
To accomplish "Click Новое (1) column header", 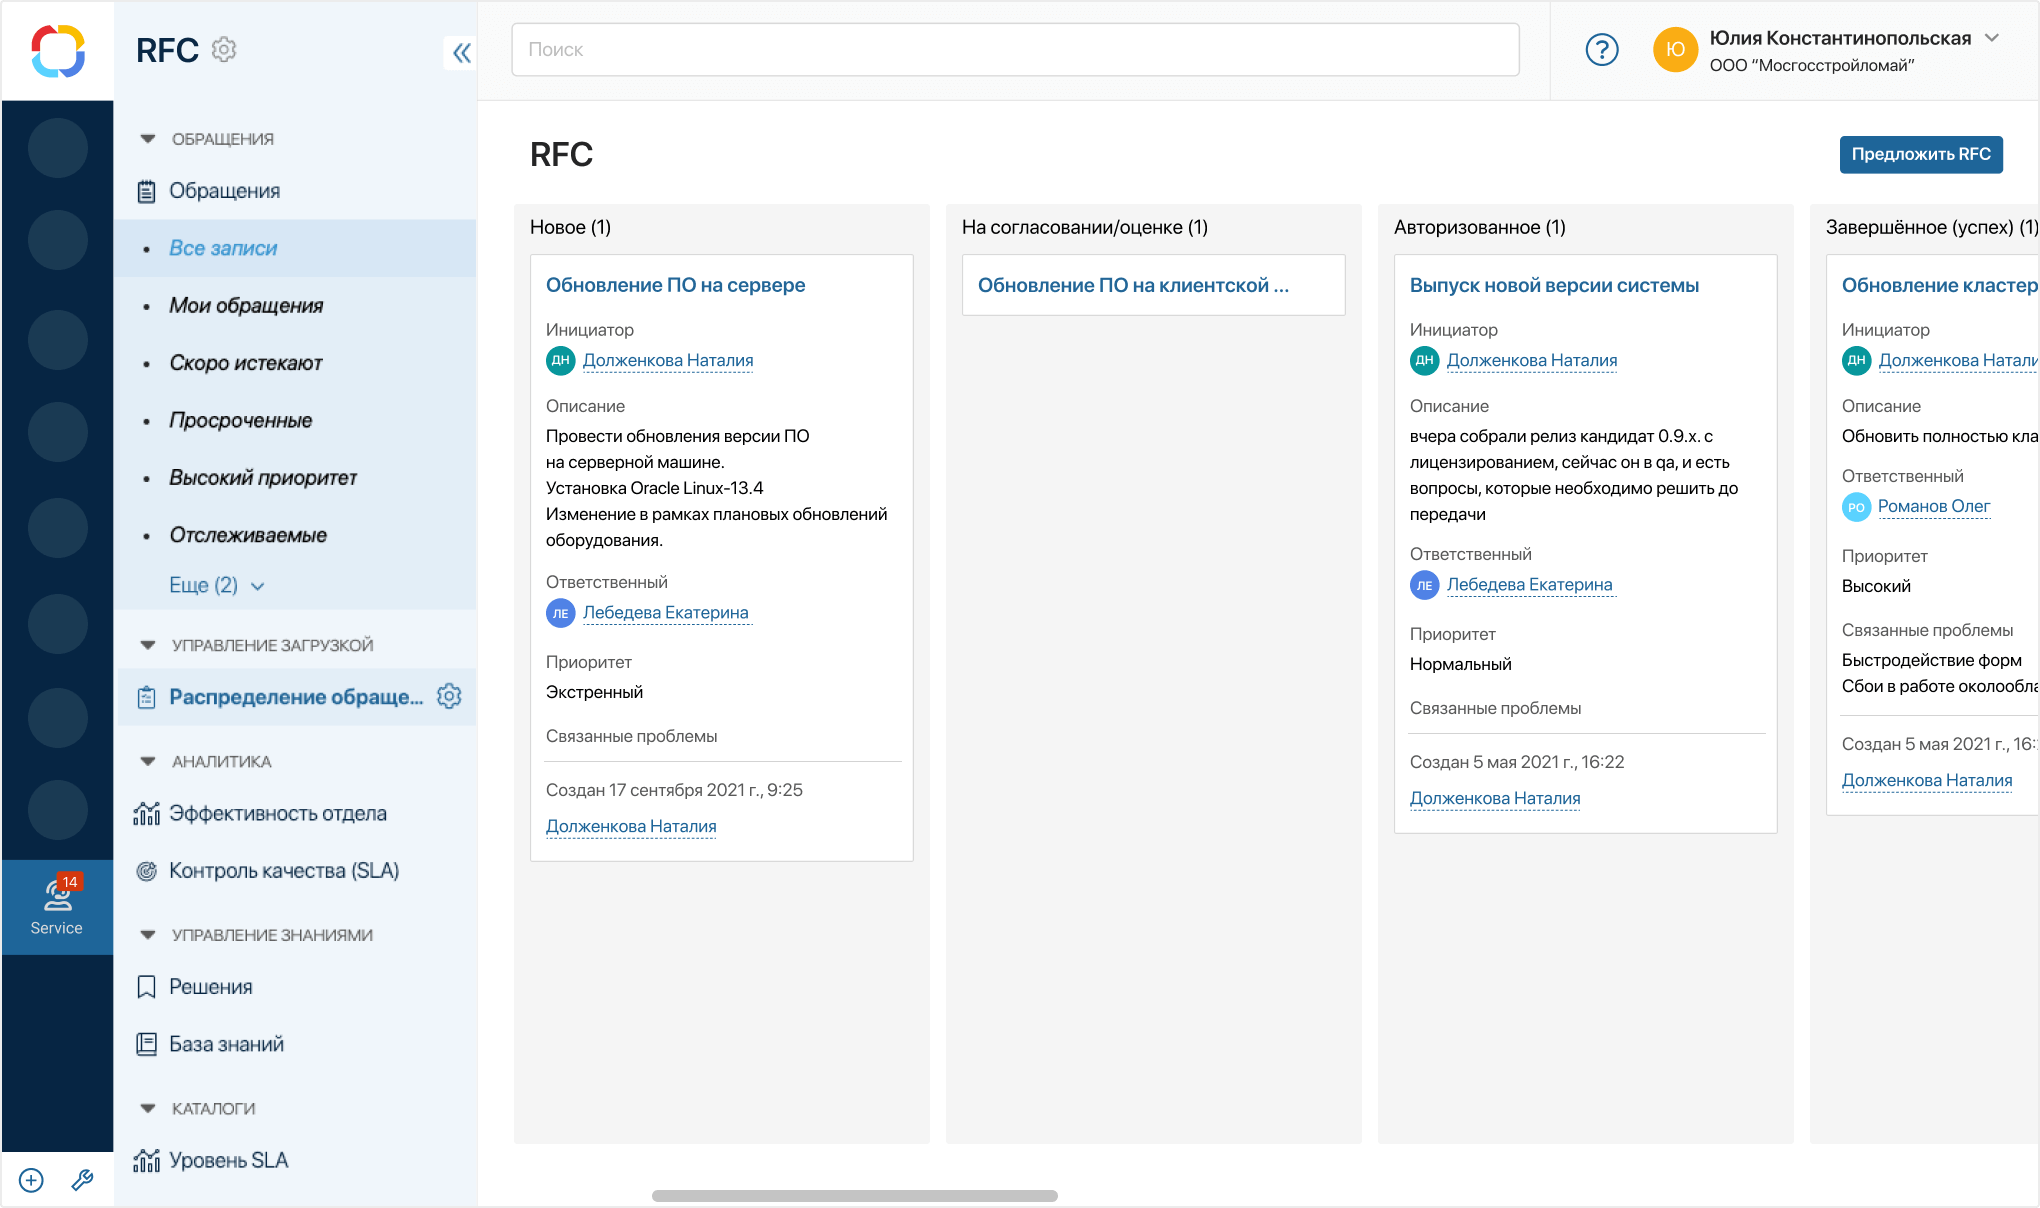I will tap(570, 227).
